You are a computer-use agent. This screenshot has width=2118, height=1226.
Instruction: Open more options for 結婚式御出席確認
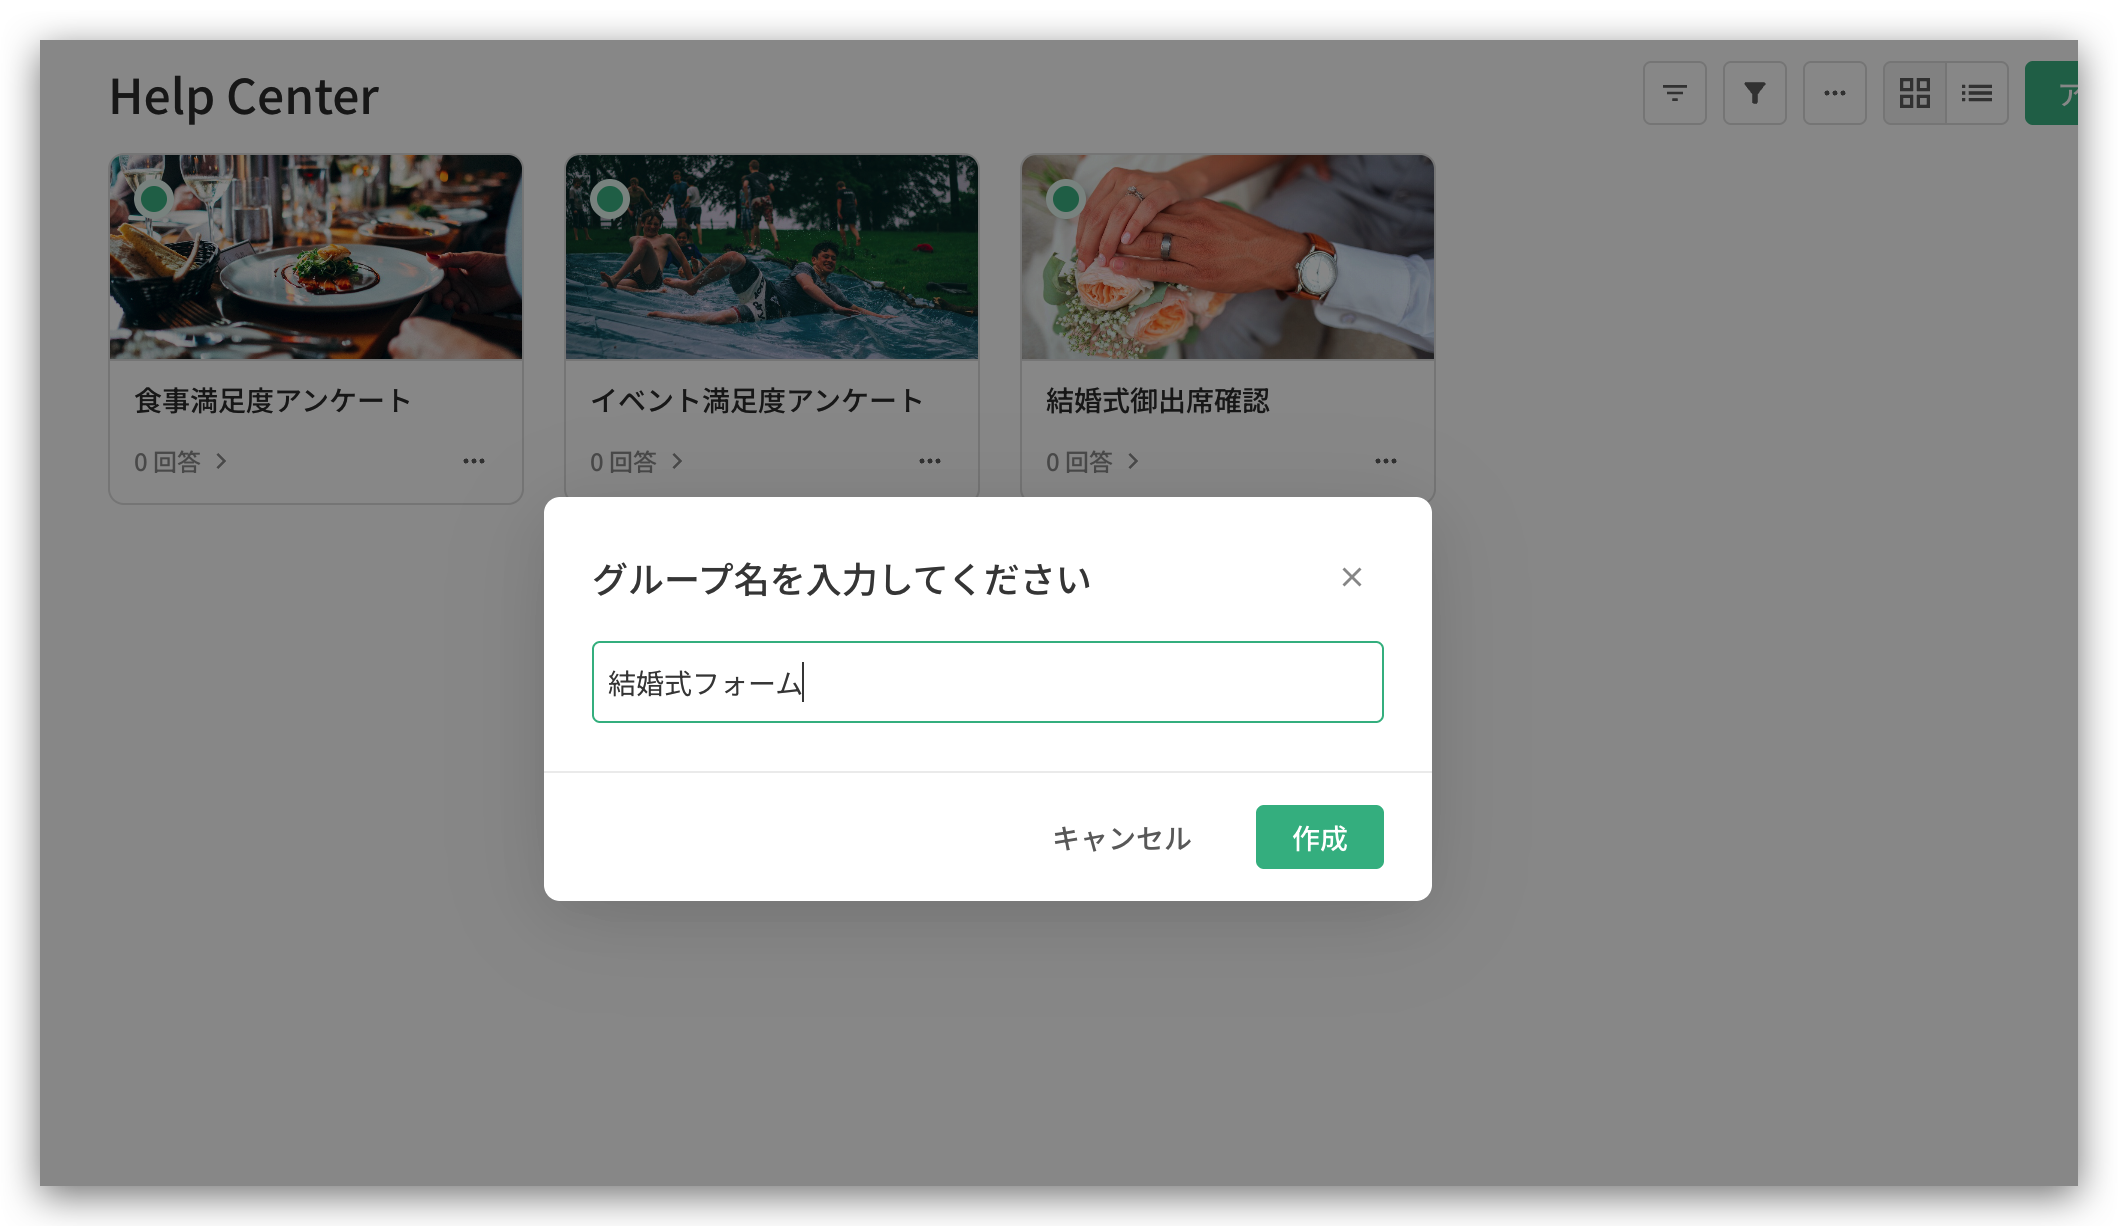pos(1386,461)
